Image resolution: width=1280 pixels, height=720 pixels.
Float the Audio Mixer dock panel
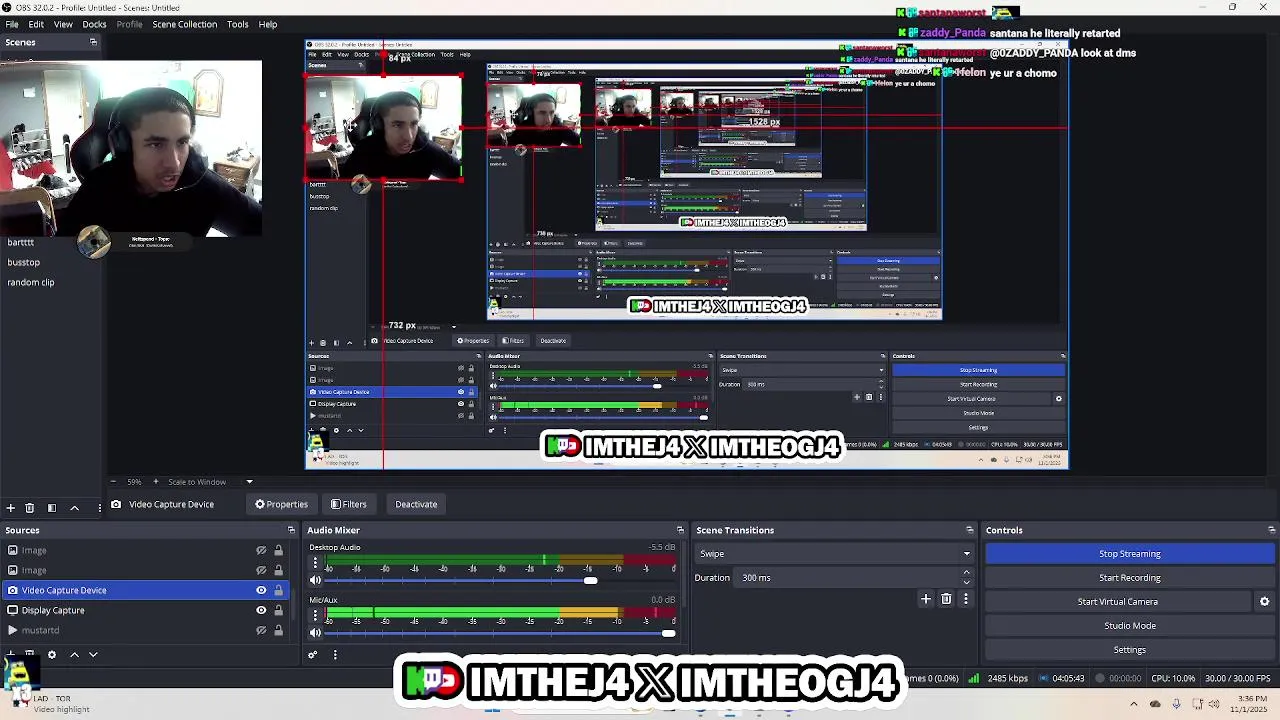[680, 530]
